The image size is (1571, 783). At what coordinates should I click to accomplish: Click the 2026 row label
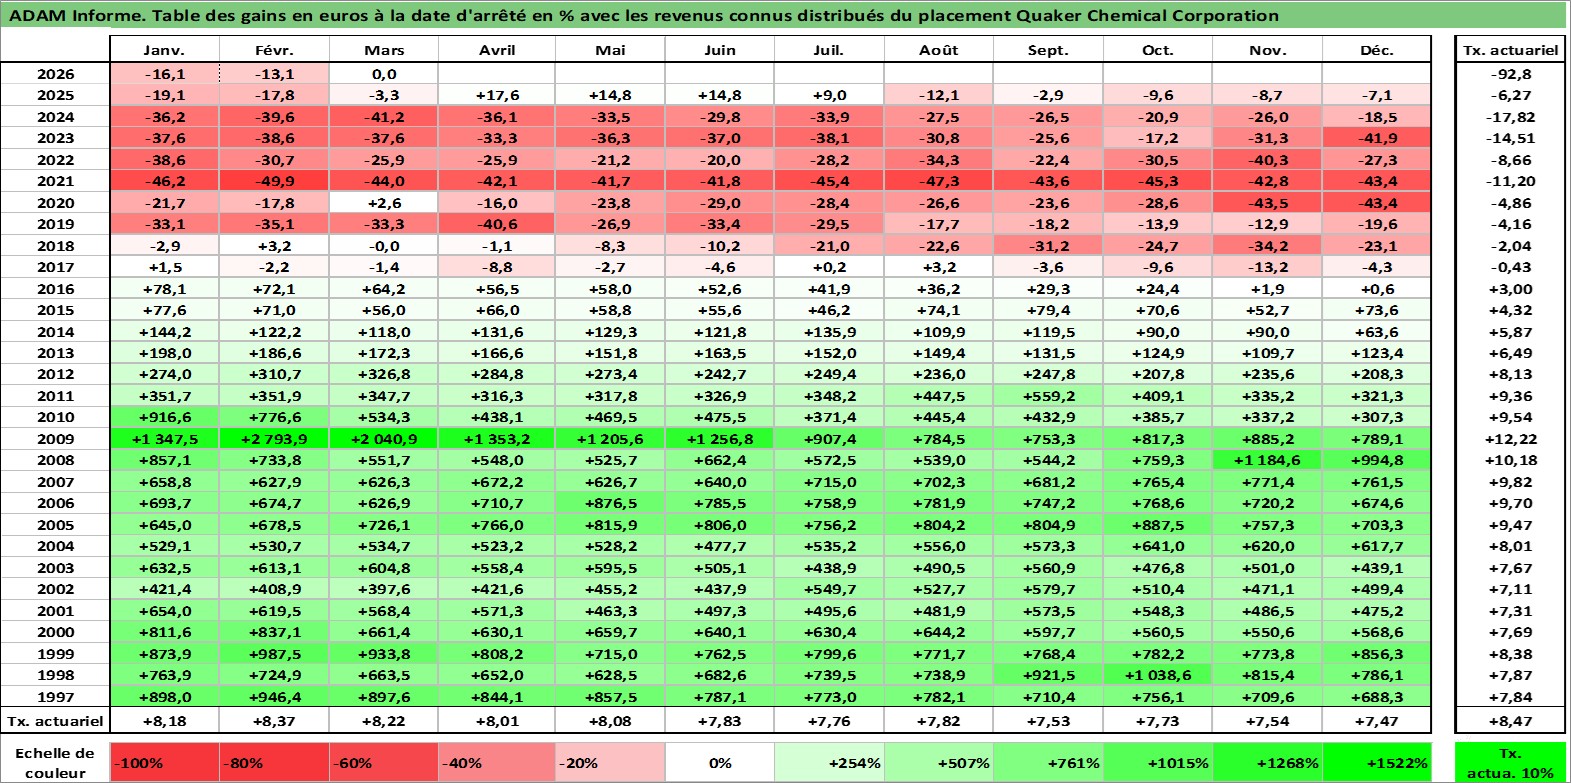tap(55, 74)
